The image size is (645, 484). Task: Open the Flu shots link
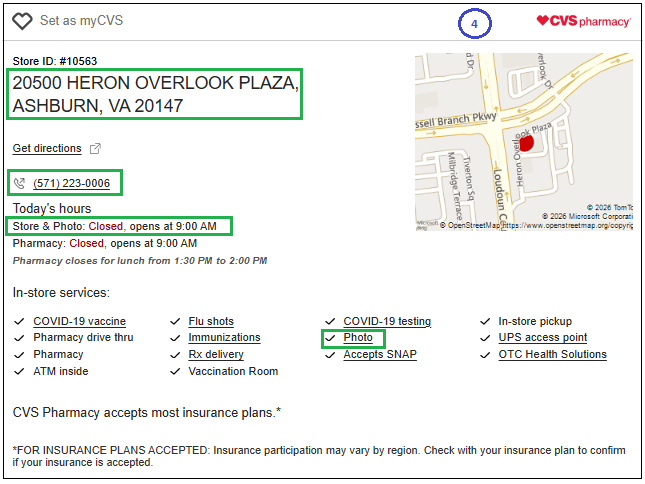(211, 321)
